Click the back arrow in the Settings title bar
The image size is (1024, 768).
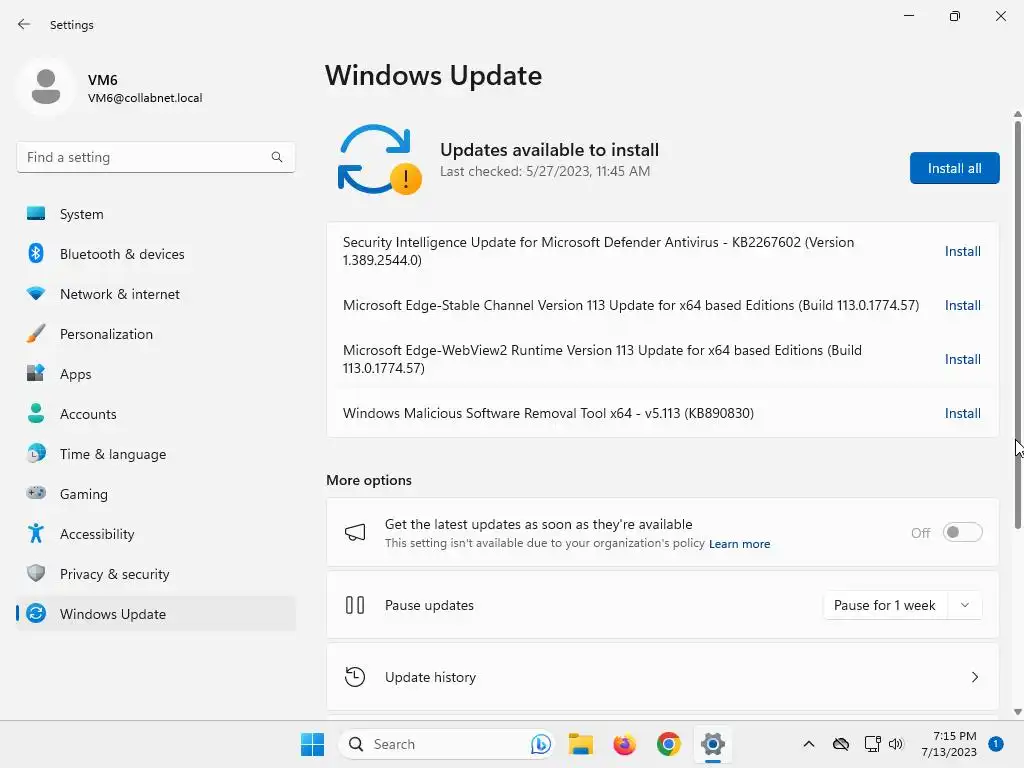tap(24, 24)
